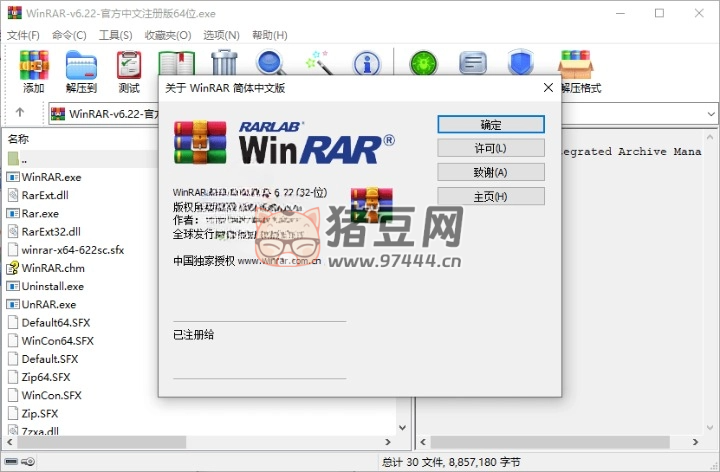Open the 工具(S) menu
The image size is (720, 472).
[x=116, y=35]
